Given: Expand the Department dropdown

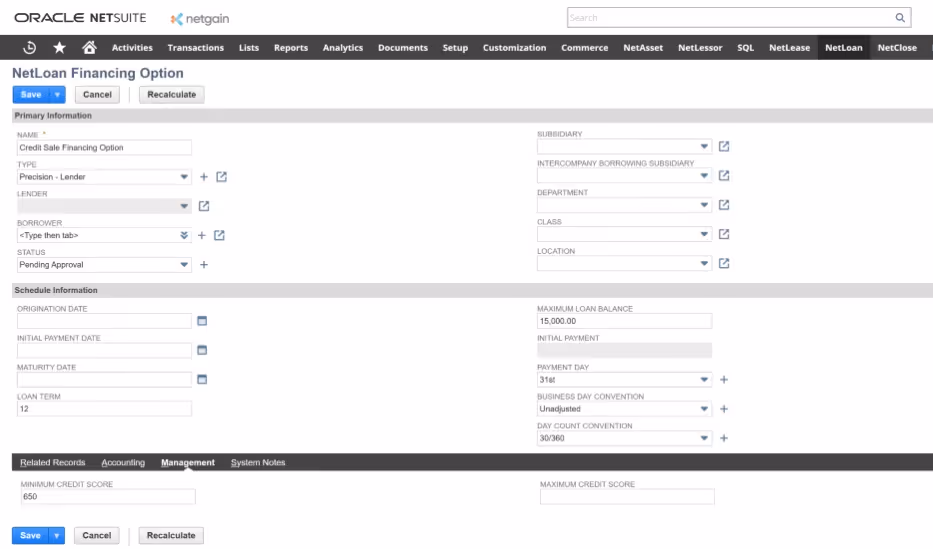Looking at the screenshot, I should [704, 205].
